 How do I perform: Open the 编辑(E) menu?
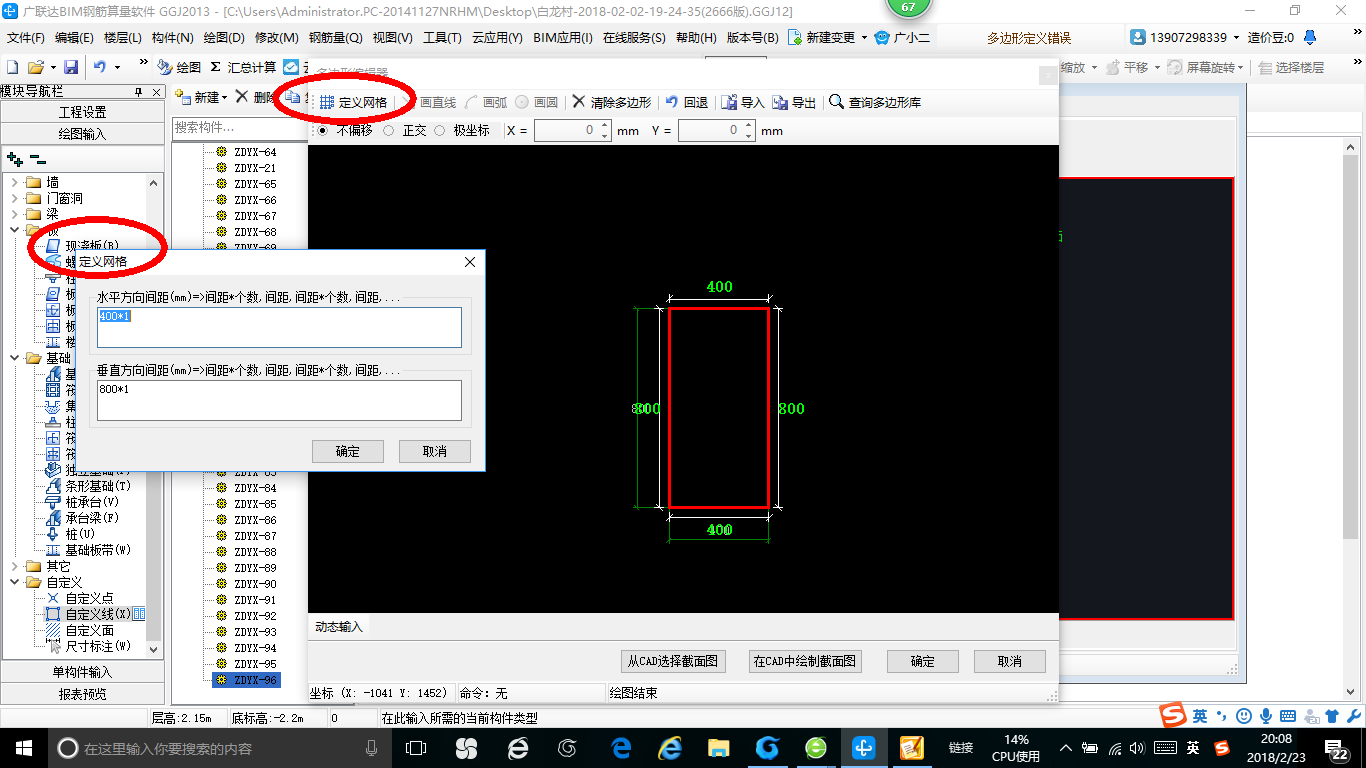(74, 37)
